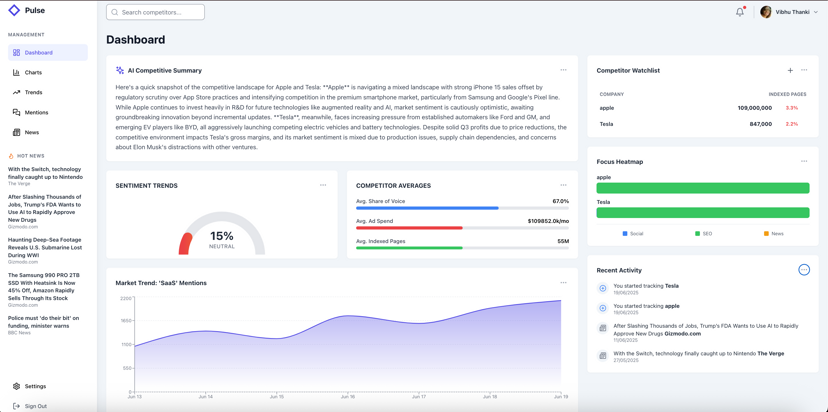828x412 pixels.
Task: Click the INDEXED PAGES column header
Action: (x=787, y=94)
